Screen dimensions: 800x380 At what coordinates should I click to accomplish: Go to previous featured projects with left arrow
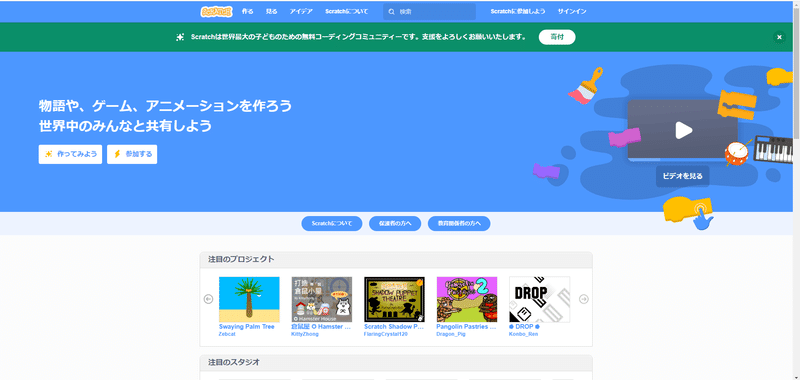point(208,299)
